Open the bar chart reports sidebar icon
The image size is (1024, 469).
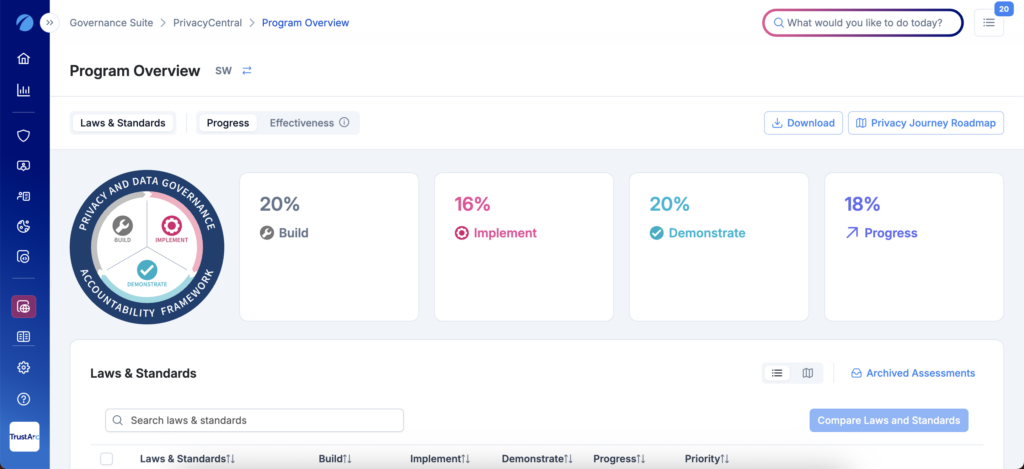pyautogui.click(x=24, y=90)
